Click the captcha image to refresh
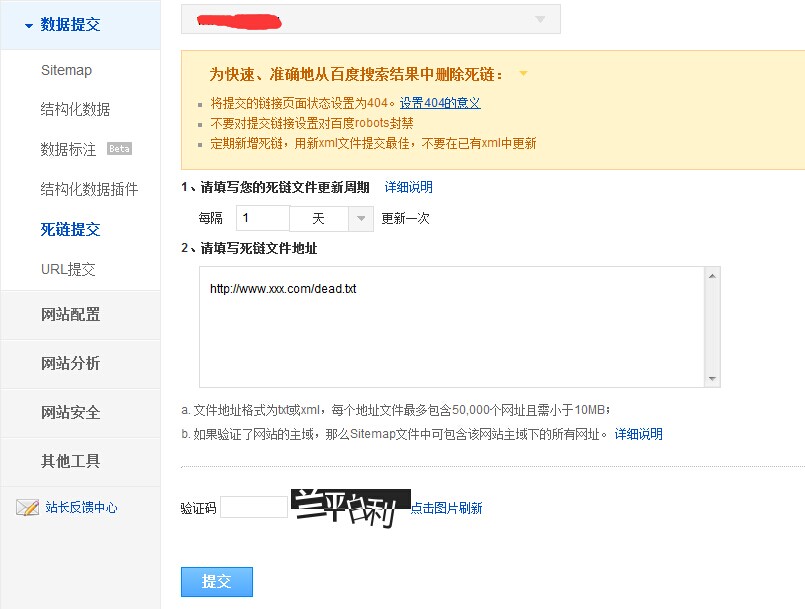Screen dimensions: 805x609 tap(350, 507)
